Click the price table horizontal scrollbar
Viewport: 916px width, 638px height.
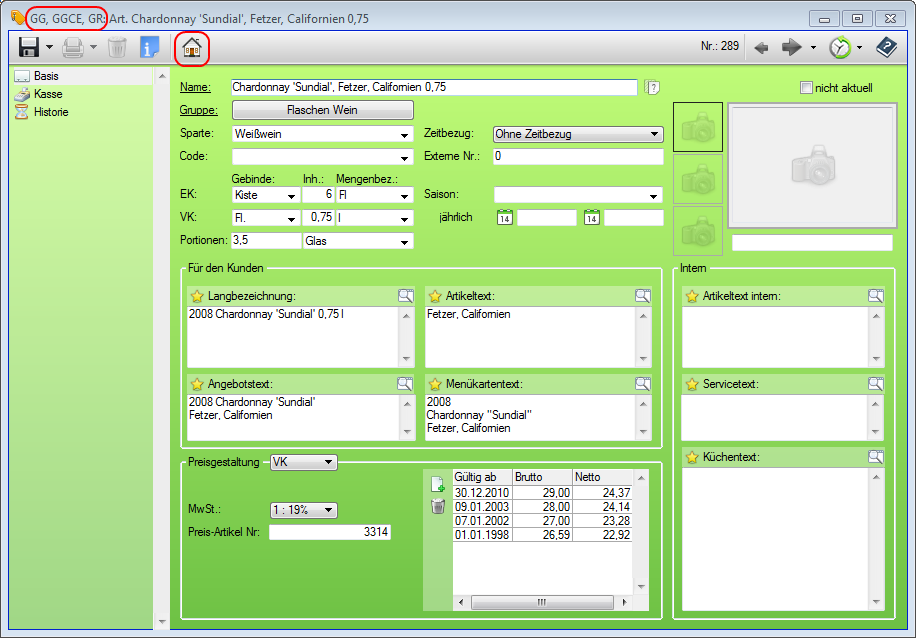click(540, 602)
